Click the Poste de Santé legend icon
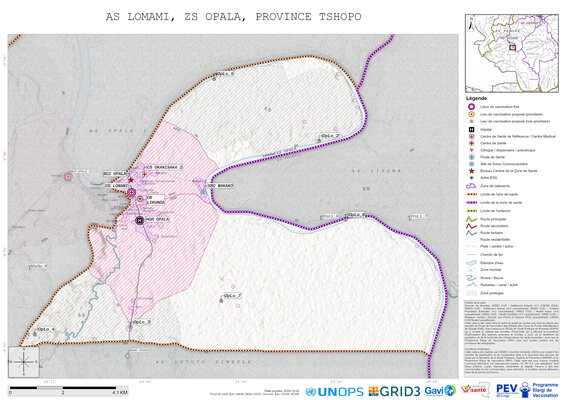The image size is (566, 400). pyautogui.click(x=471, y=157)
